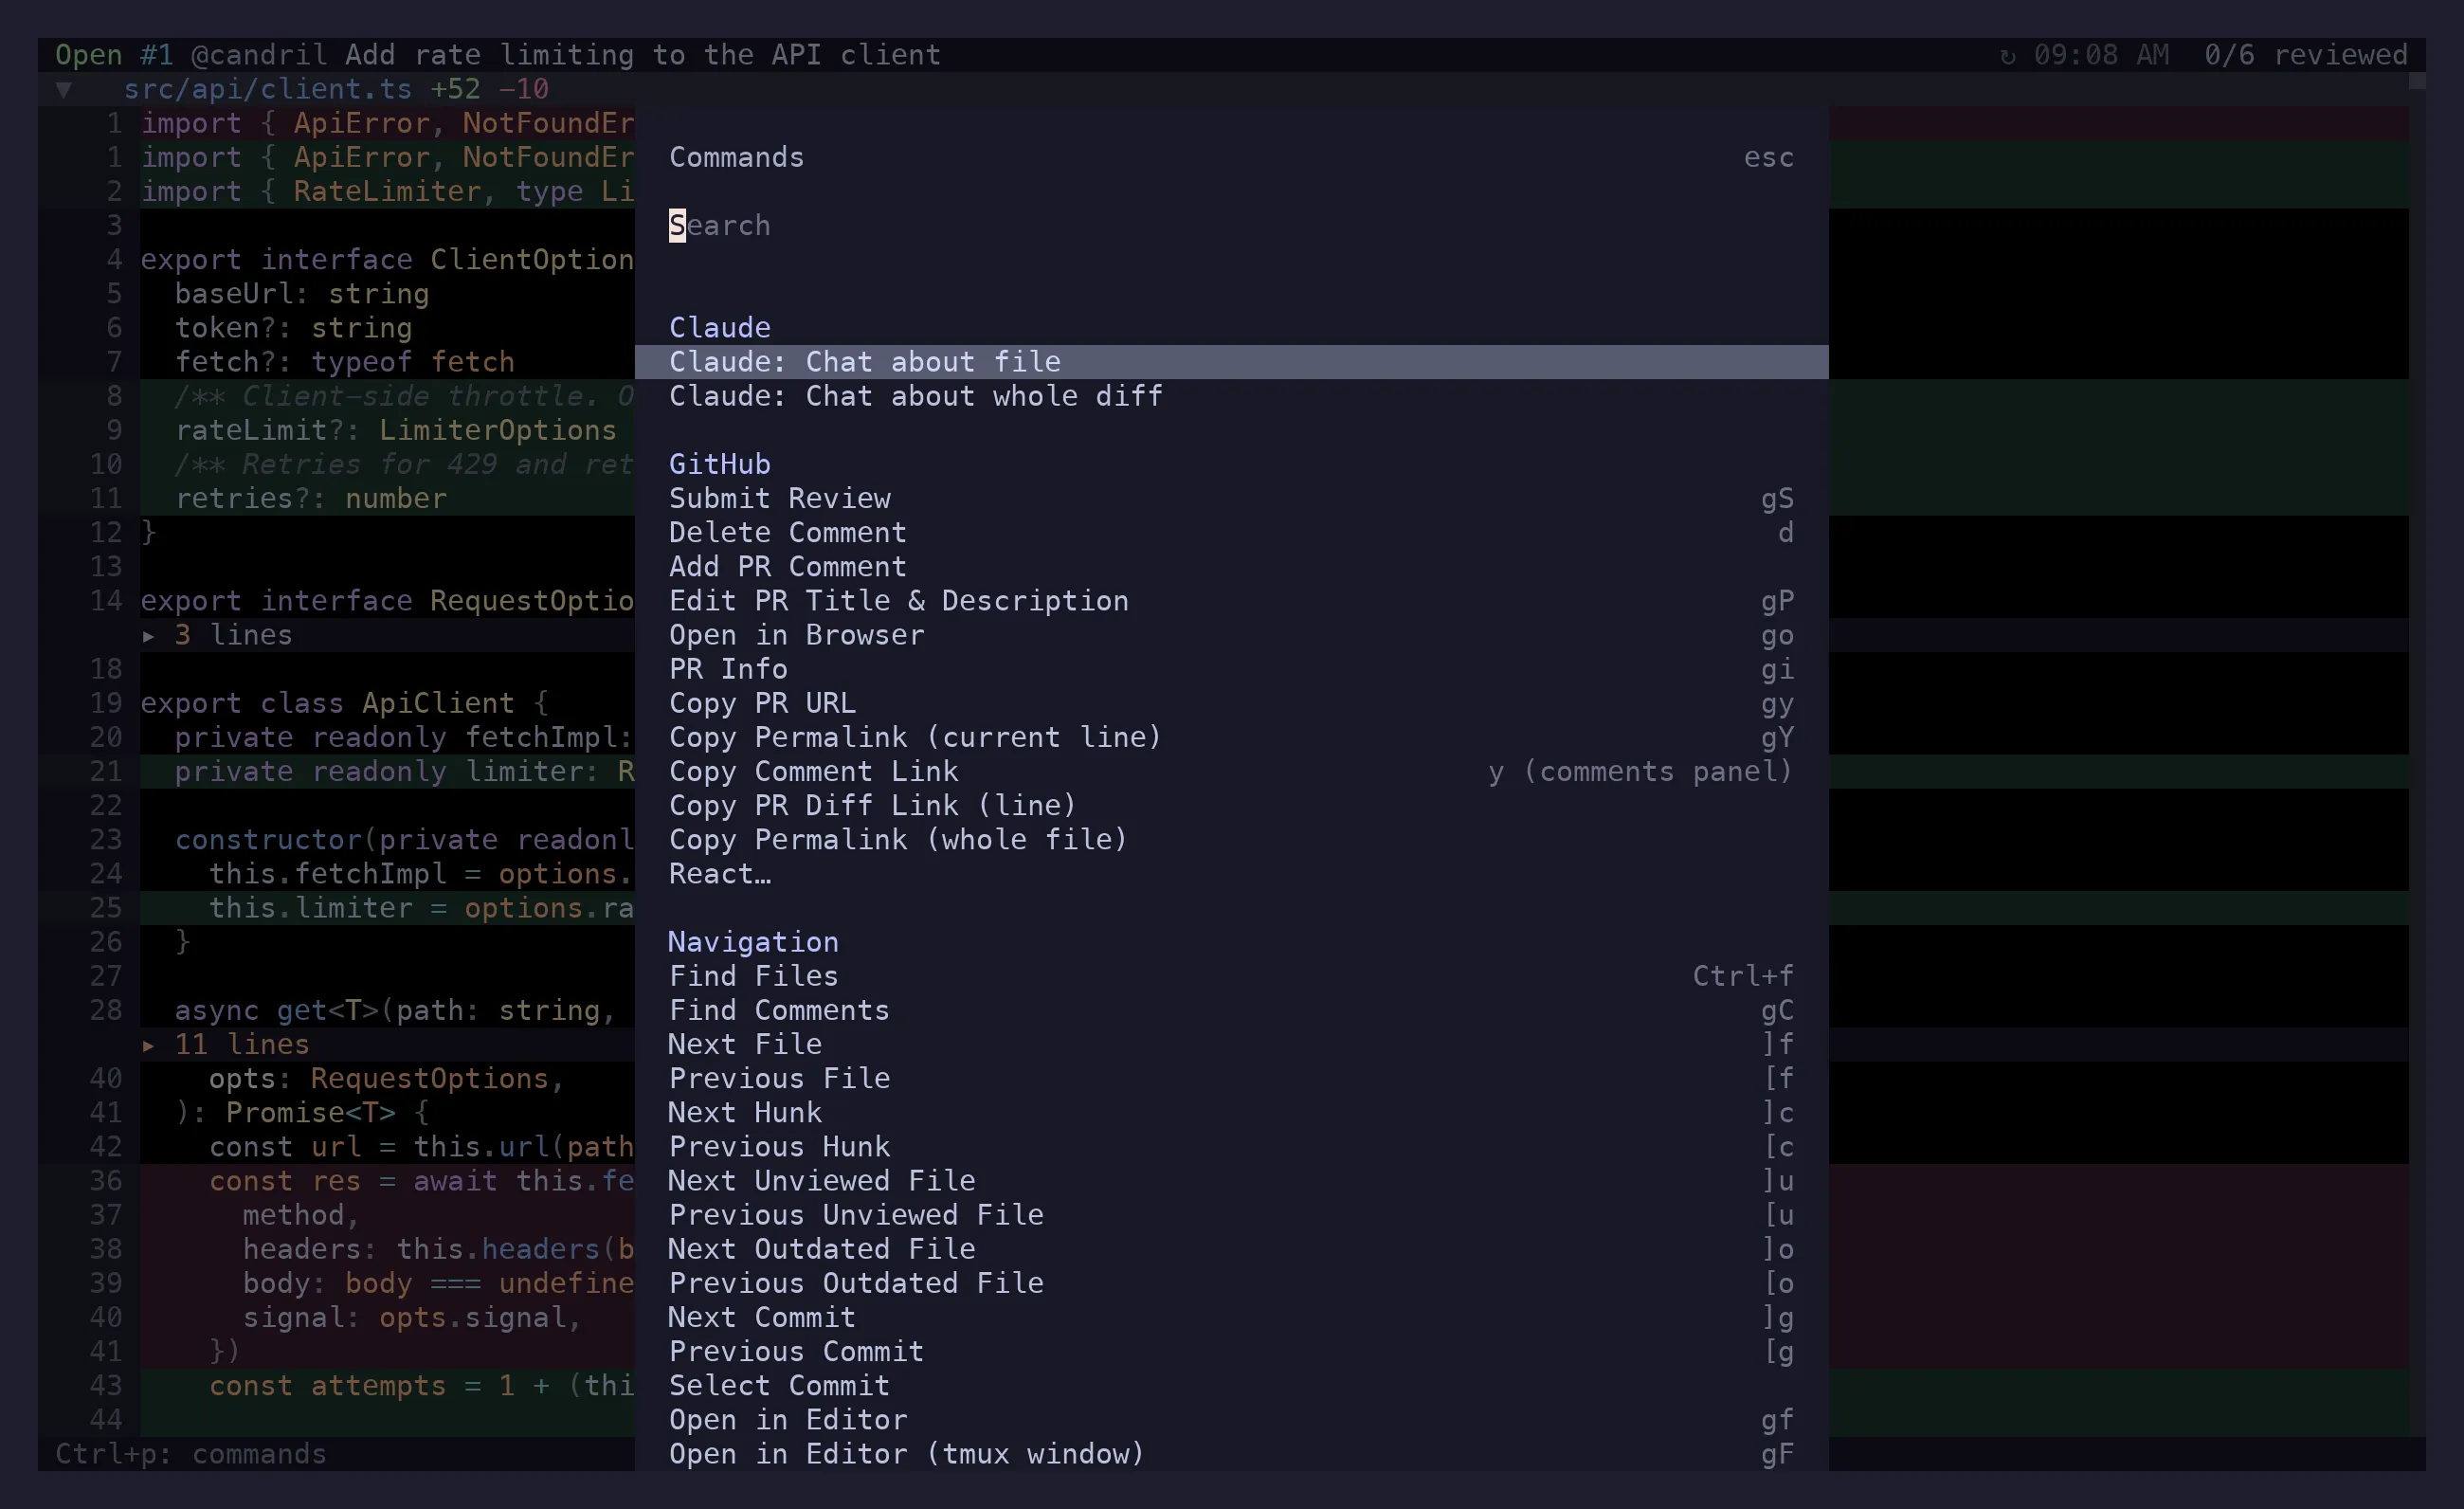The height and width of the screenshot is (1509, 2464).
Task: Select Copy PR Diff Link (line)
Action: pos(1231,805)
